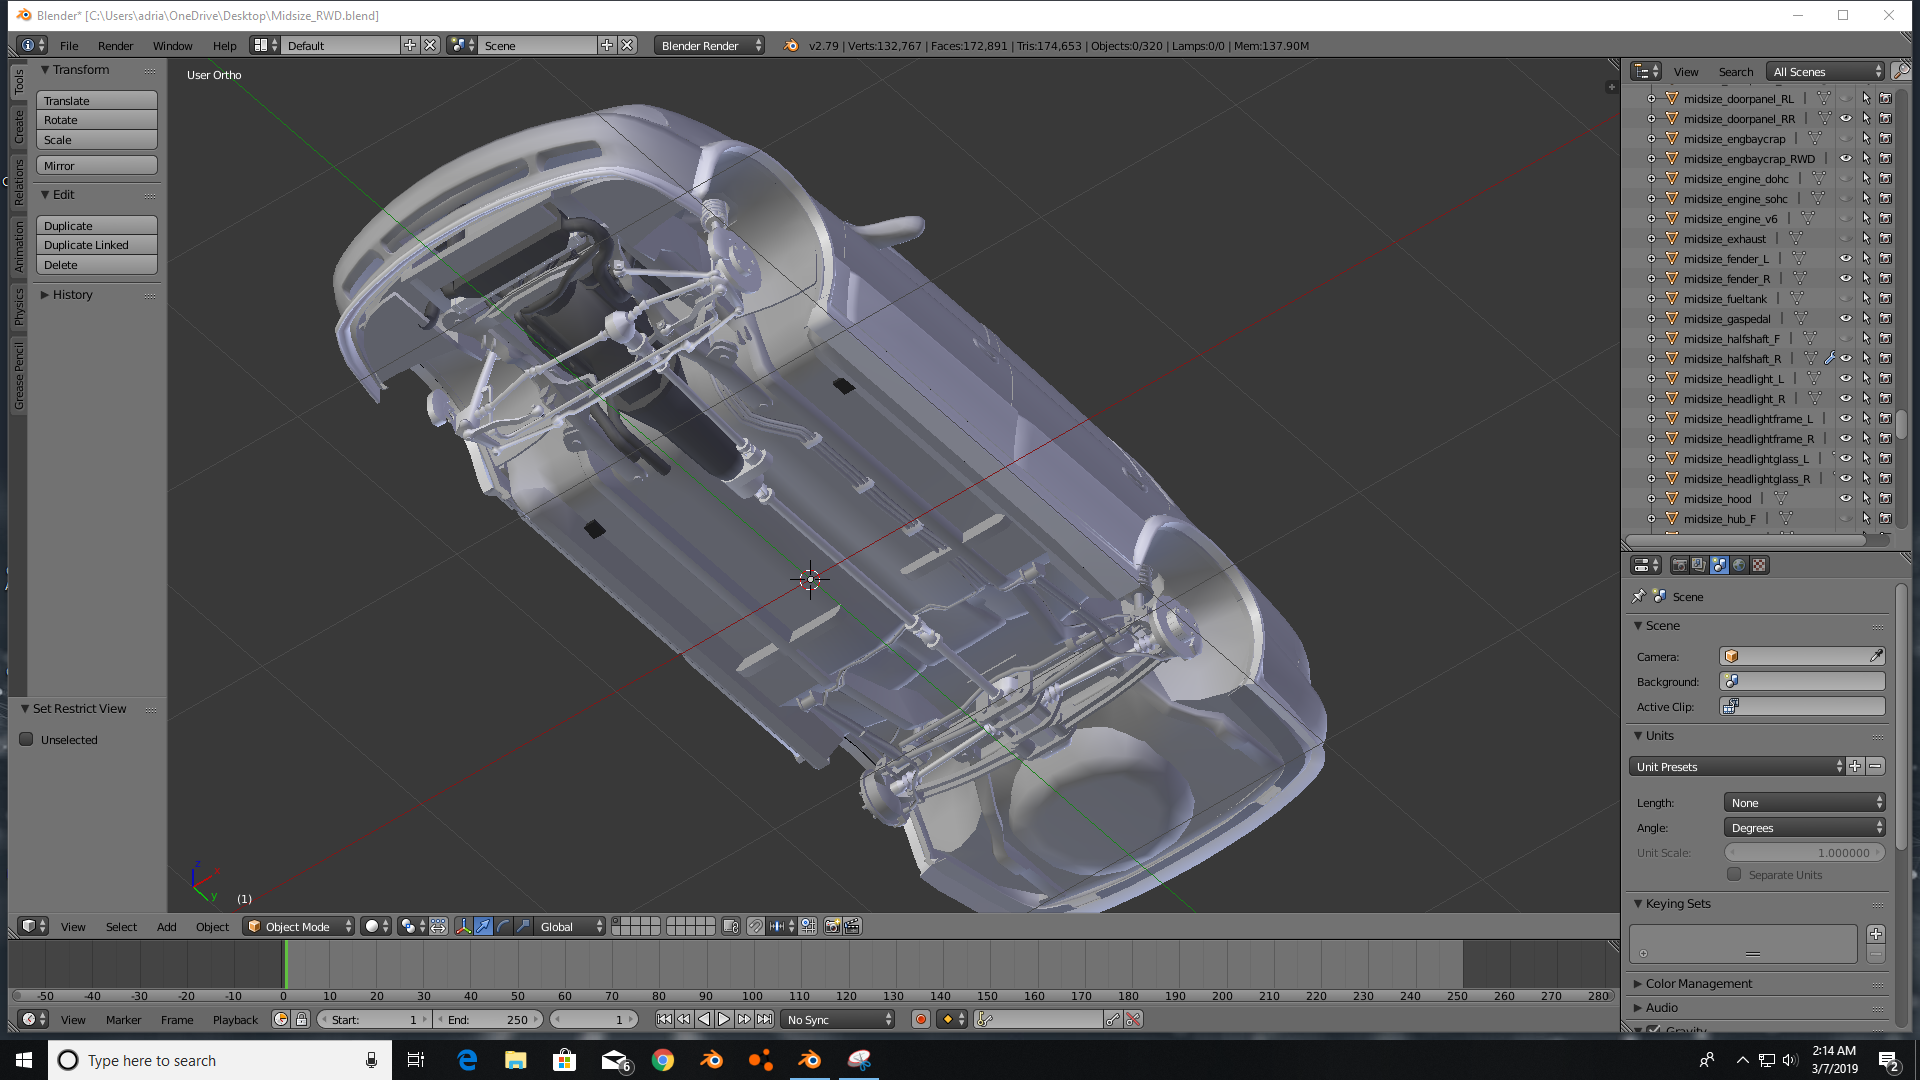
Task: Click the OpenGL render animation clapper icon
Action: (x=852, y=926)
